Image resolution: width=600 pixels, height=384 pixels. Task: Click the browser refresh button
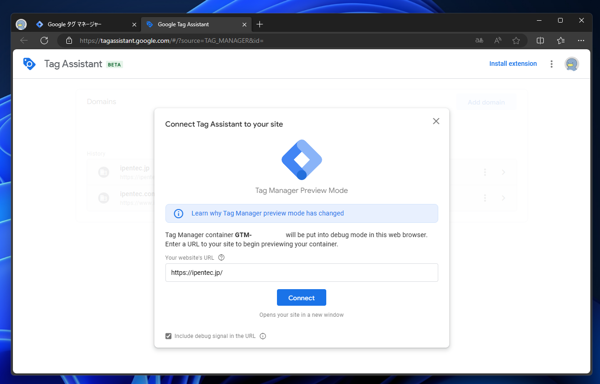(44, 41)
